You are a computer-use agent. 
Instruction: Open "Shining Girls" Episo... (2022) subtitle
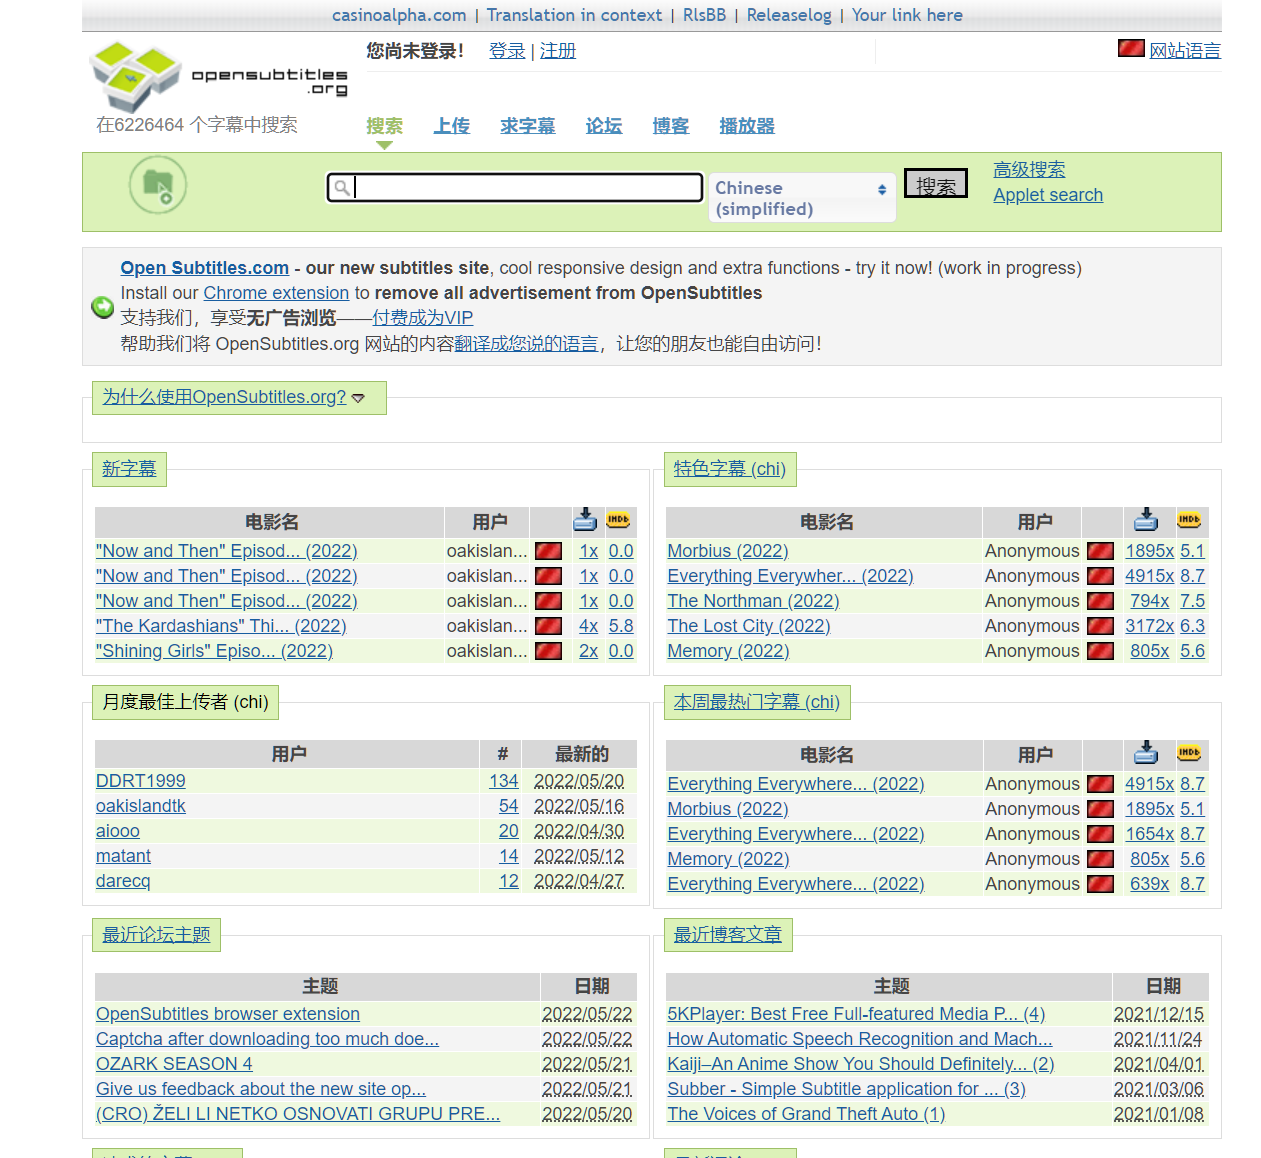click(214, 651)
